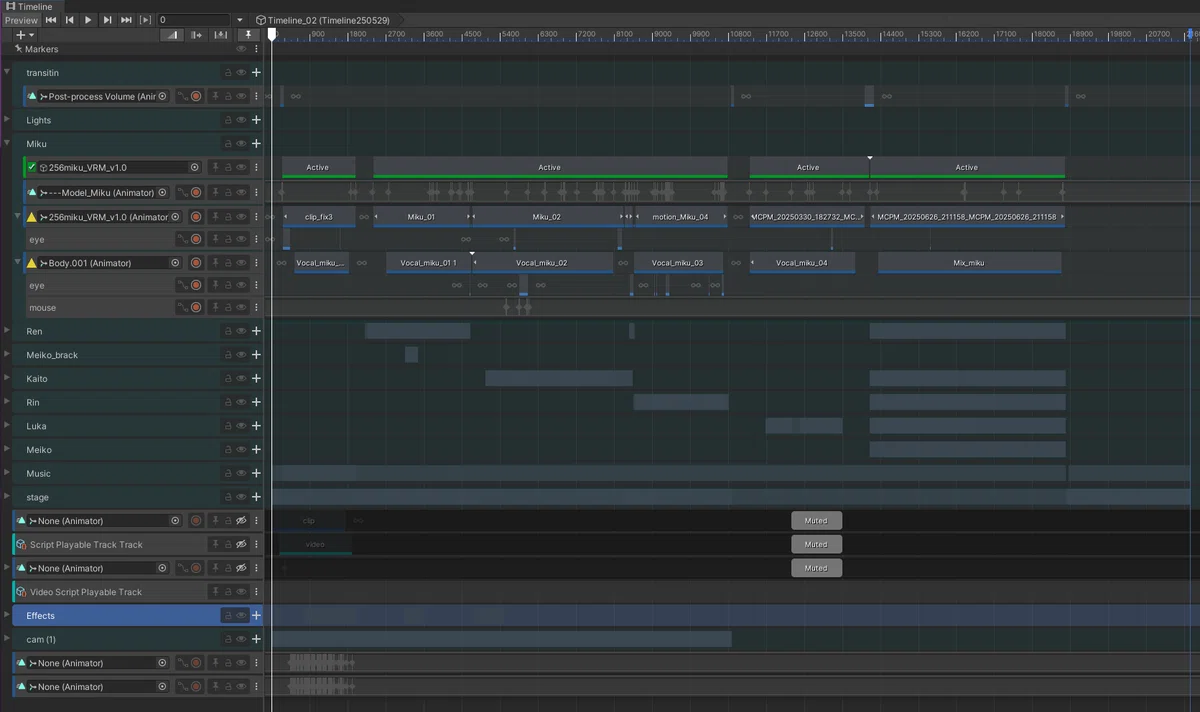The height and width of the screenshot is (712, 1200).
Task: Toggle visibility of the Markers row
Action: 241,49
